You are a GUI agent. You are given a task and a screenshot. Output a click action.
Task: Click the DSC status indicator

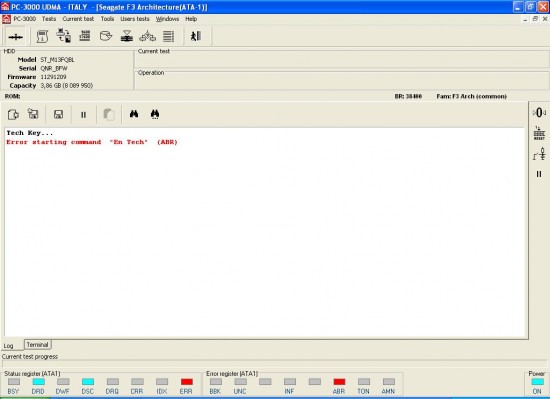[88, 381]
